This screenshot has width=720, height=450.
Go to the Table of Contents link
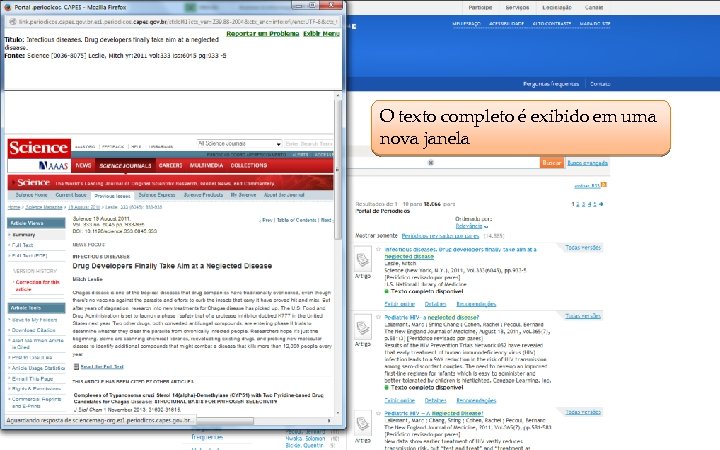pos(296,220)
